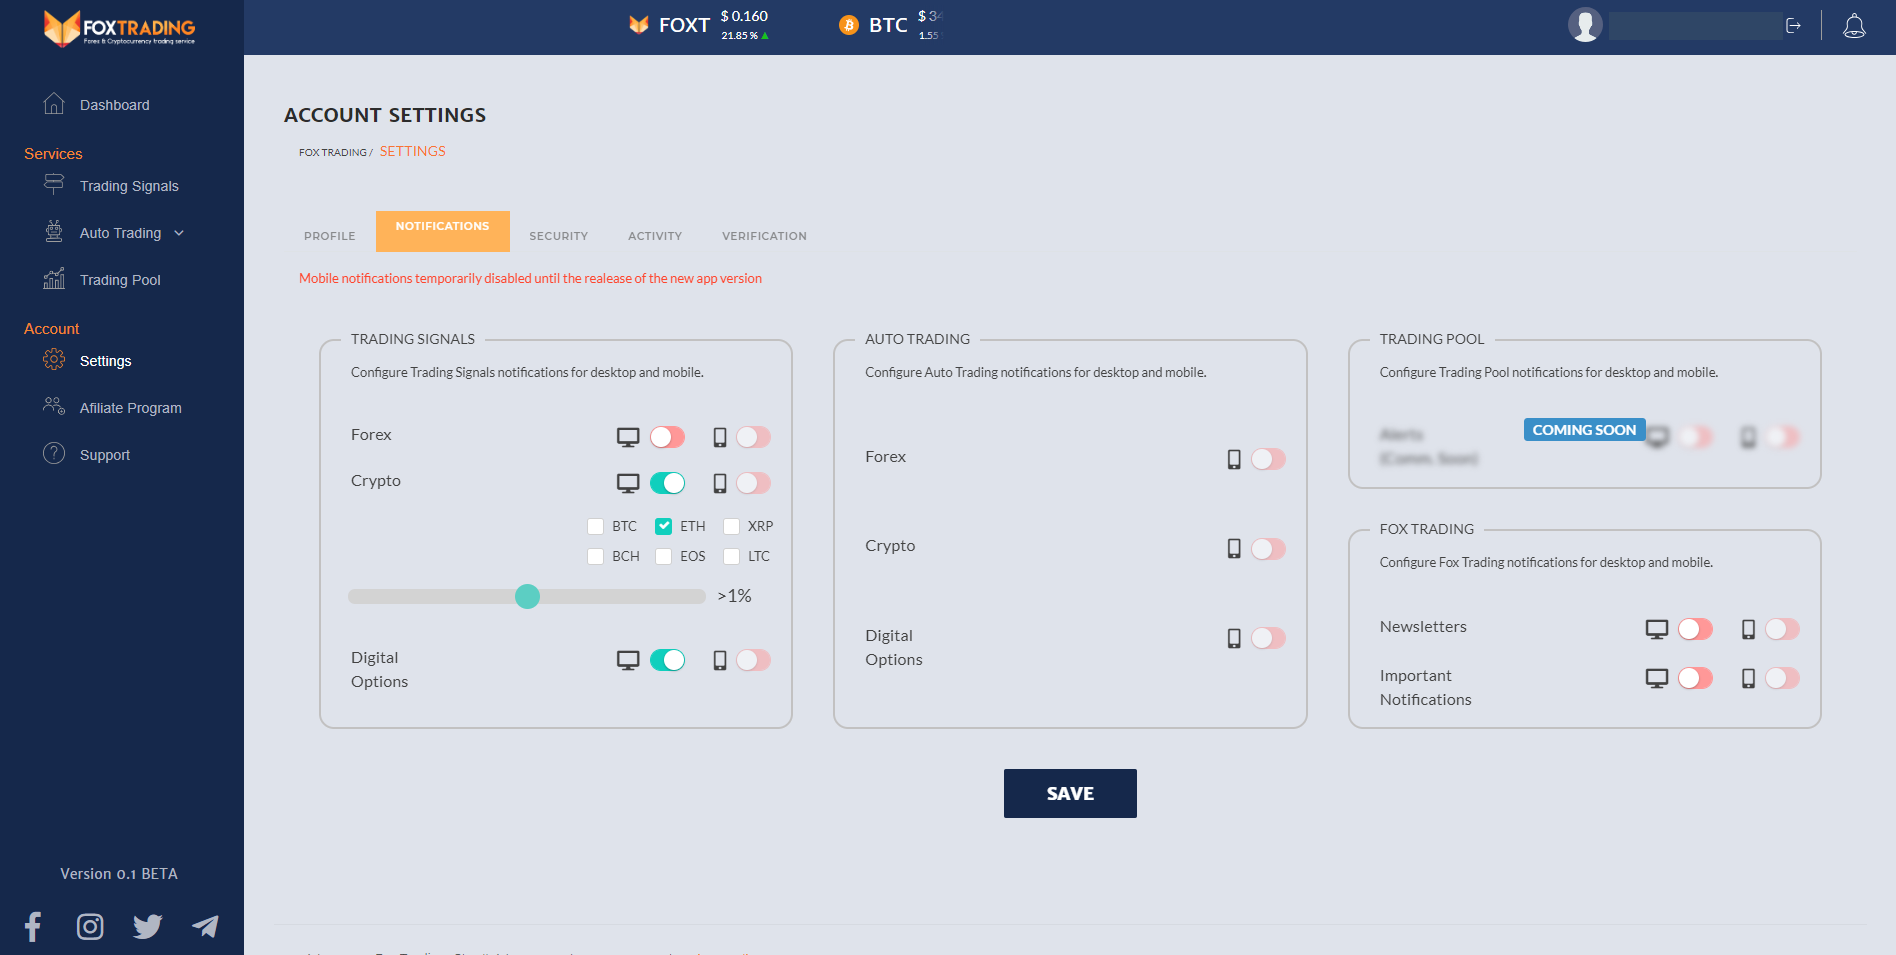Click the Fox Trading logo
Image resolution: width=1896 pixels, height=955 pixels.
[119, 28]
